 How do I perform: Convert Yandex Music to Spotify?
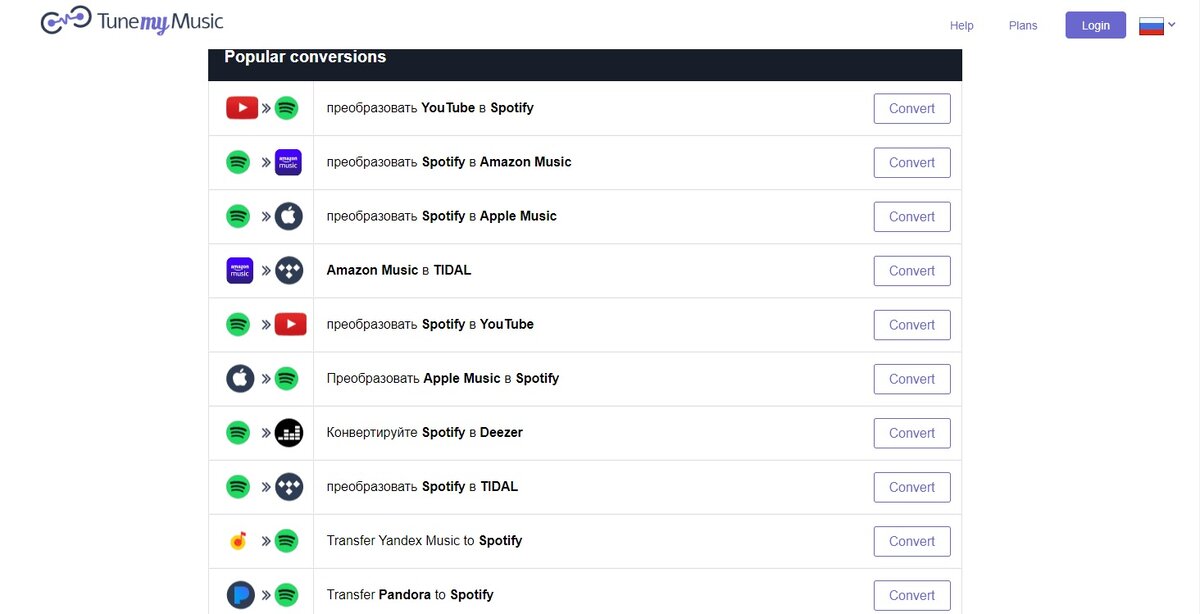pyautogui.click(x=912, y=540)
